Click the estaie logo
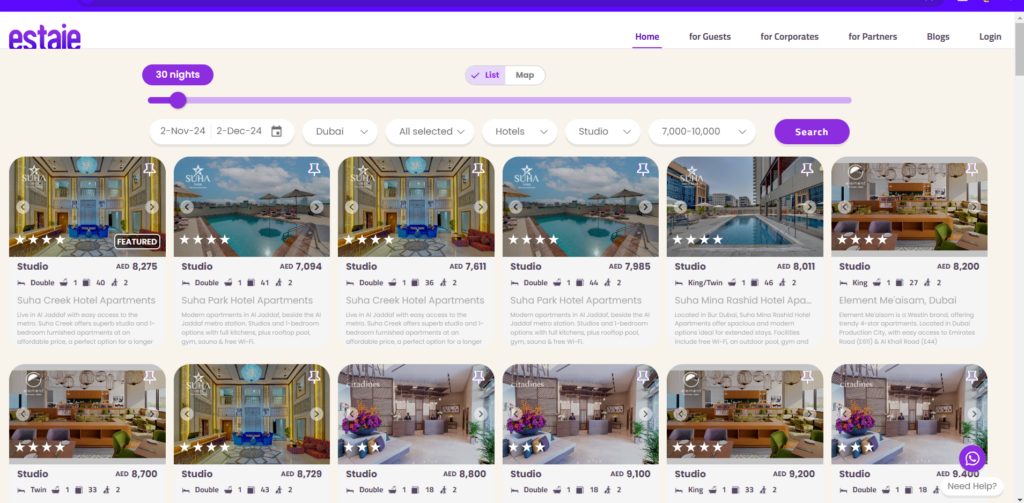The width and height of the screenshot is (1024, 503). click(45, 37)
